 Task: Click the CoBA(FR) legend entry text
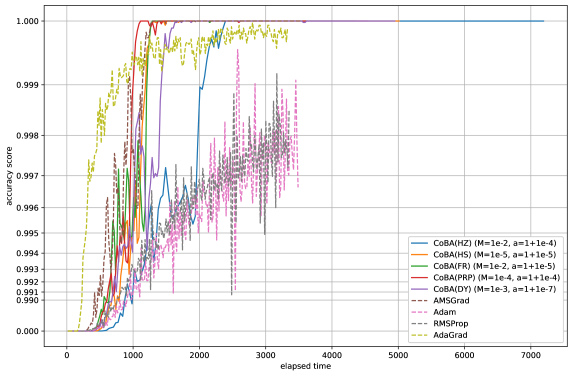pos(494,266)
